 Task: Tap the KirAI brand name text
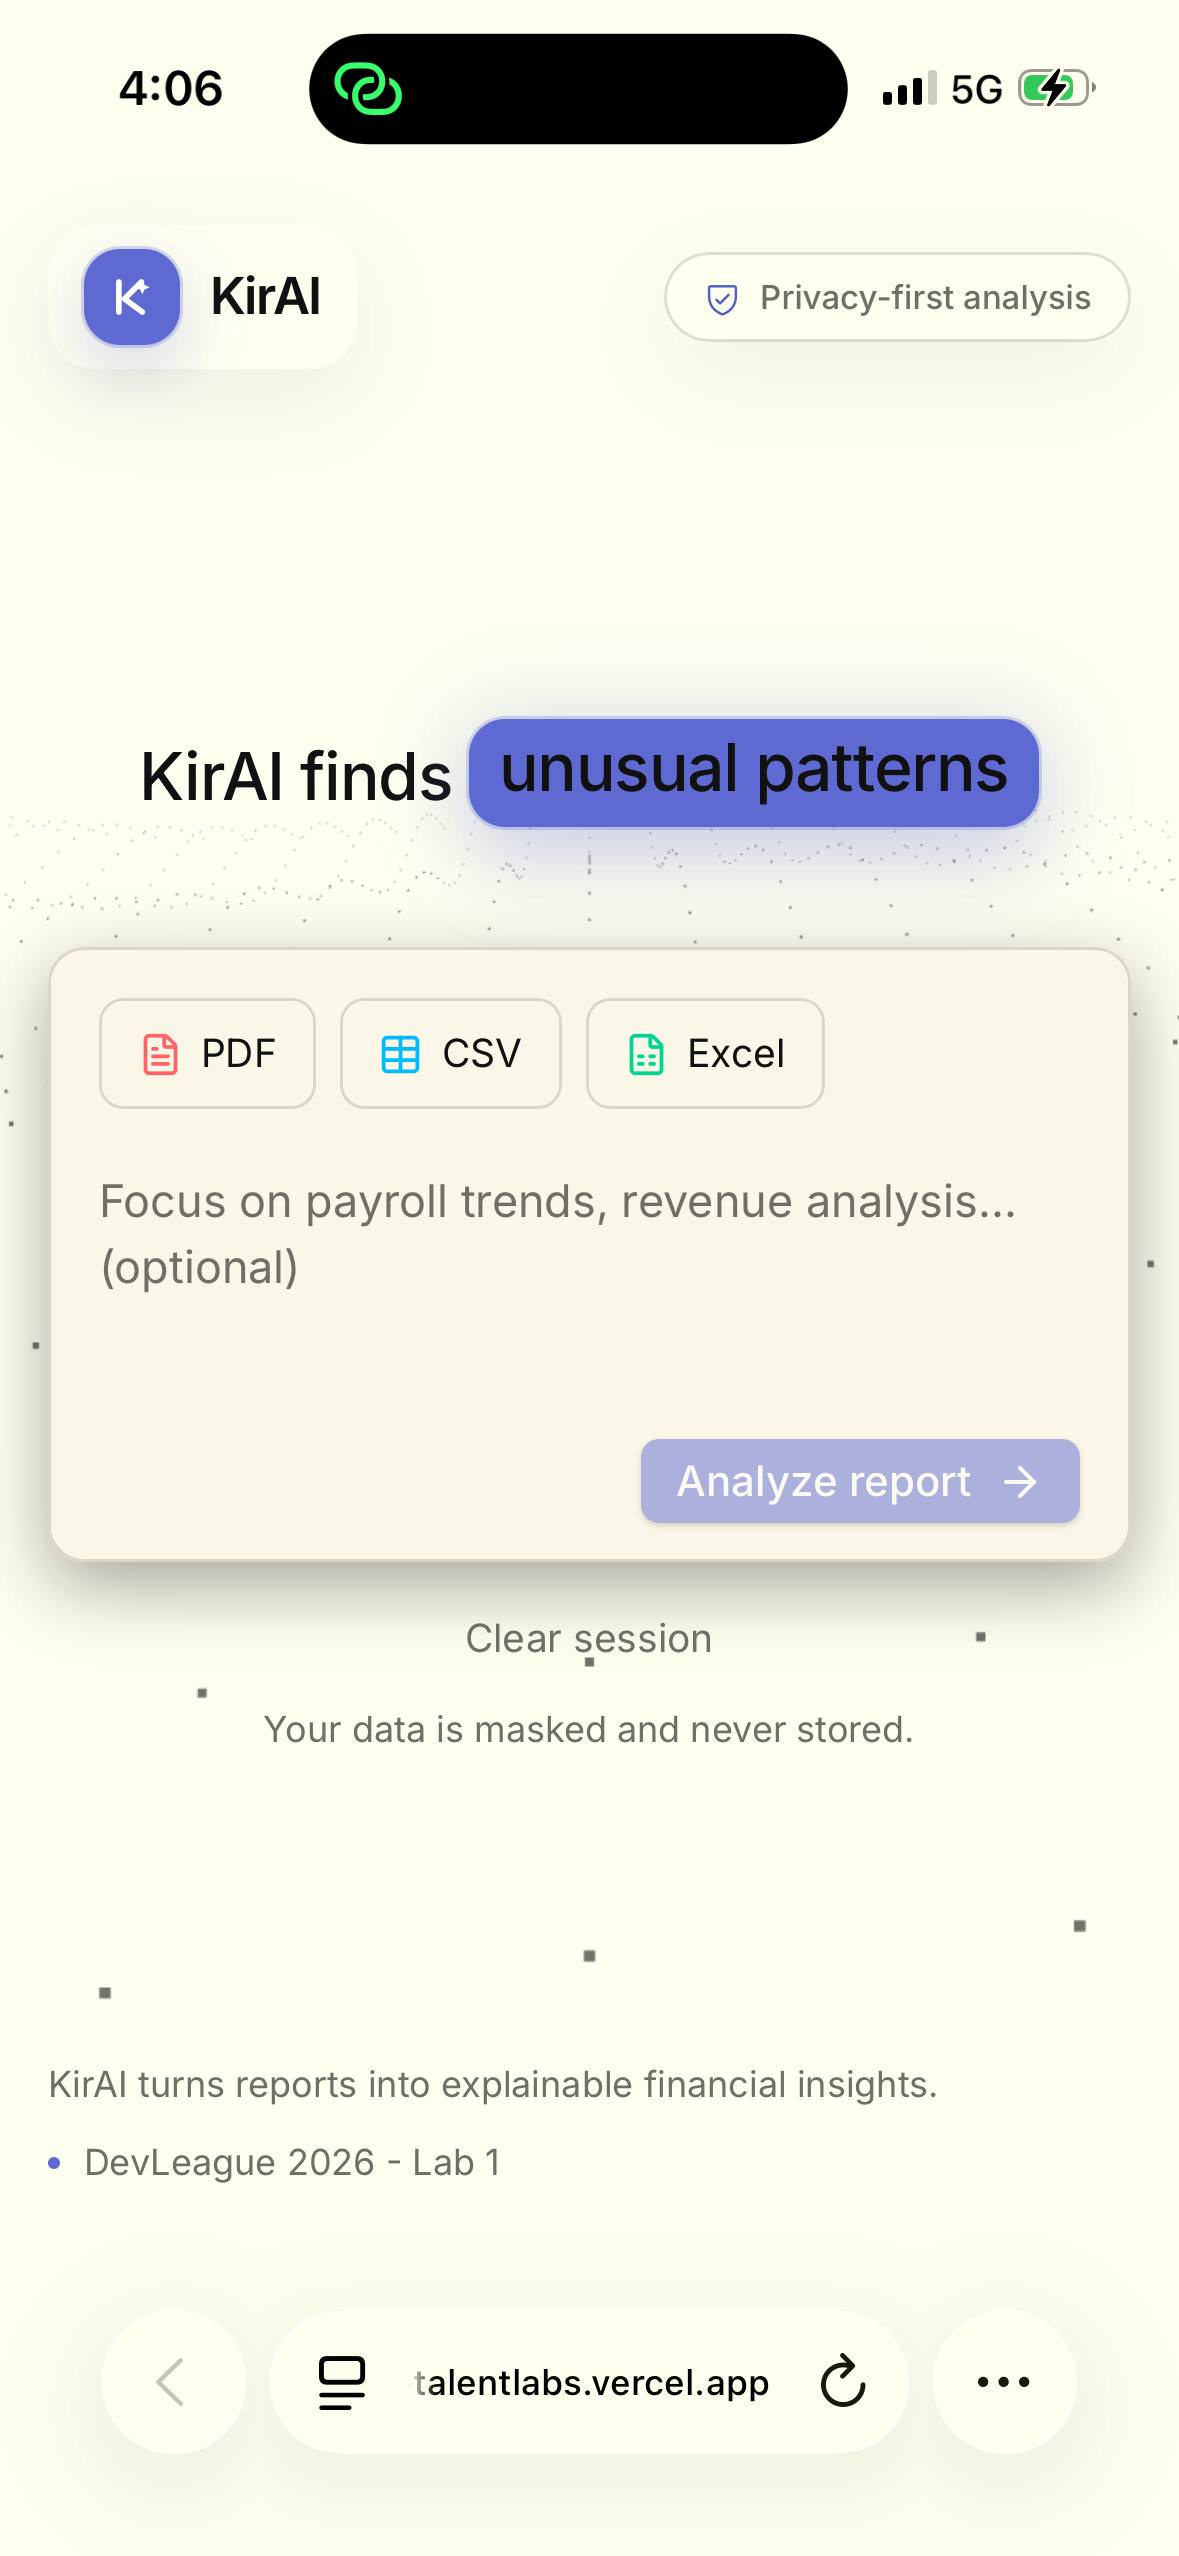point(266,297)
